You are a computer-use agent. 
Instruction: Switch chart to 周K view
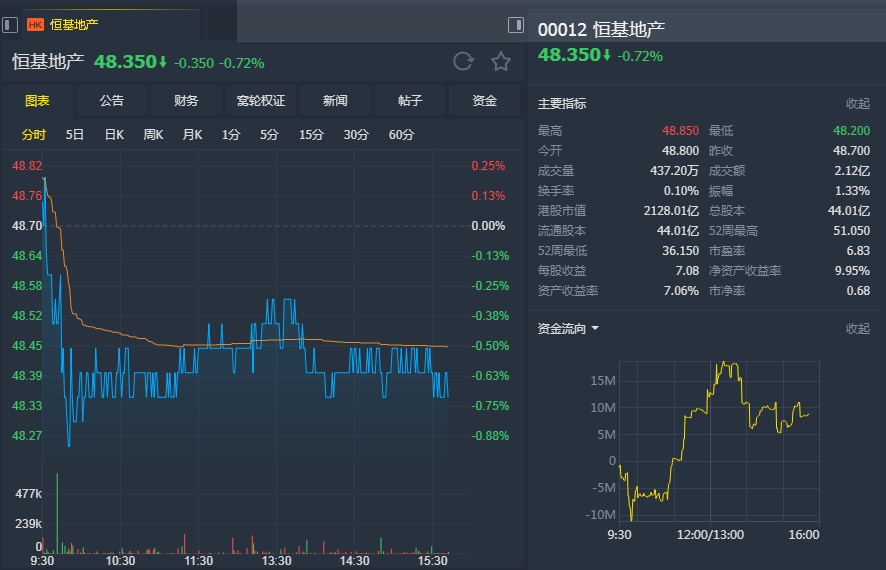(153, 135)
